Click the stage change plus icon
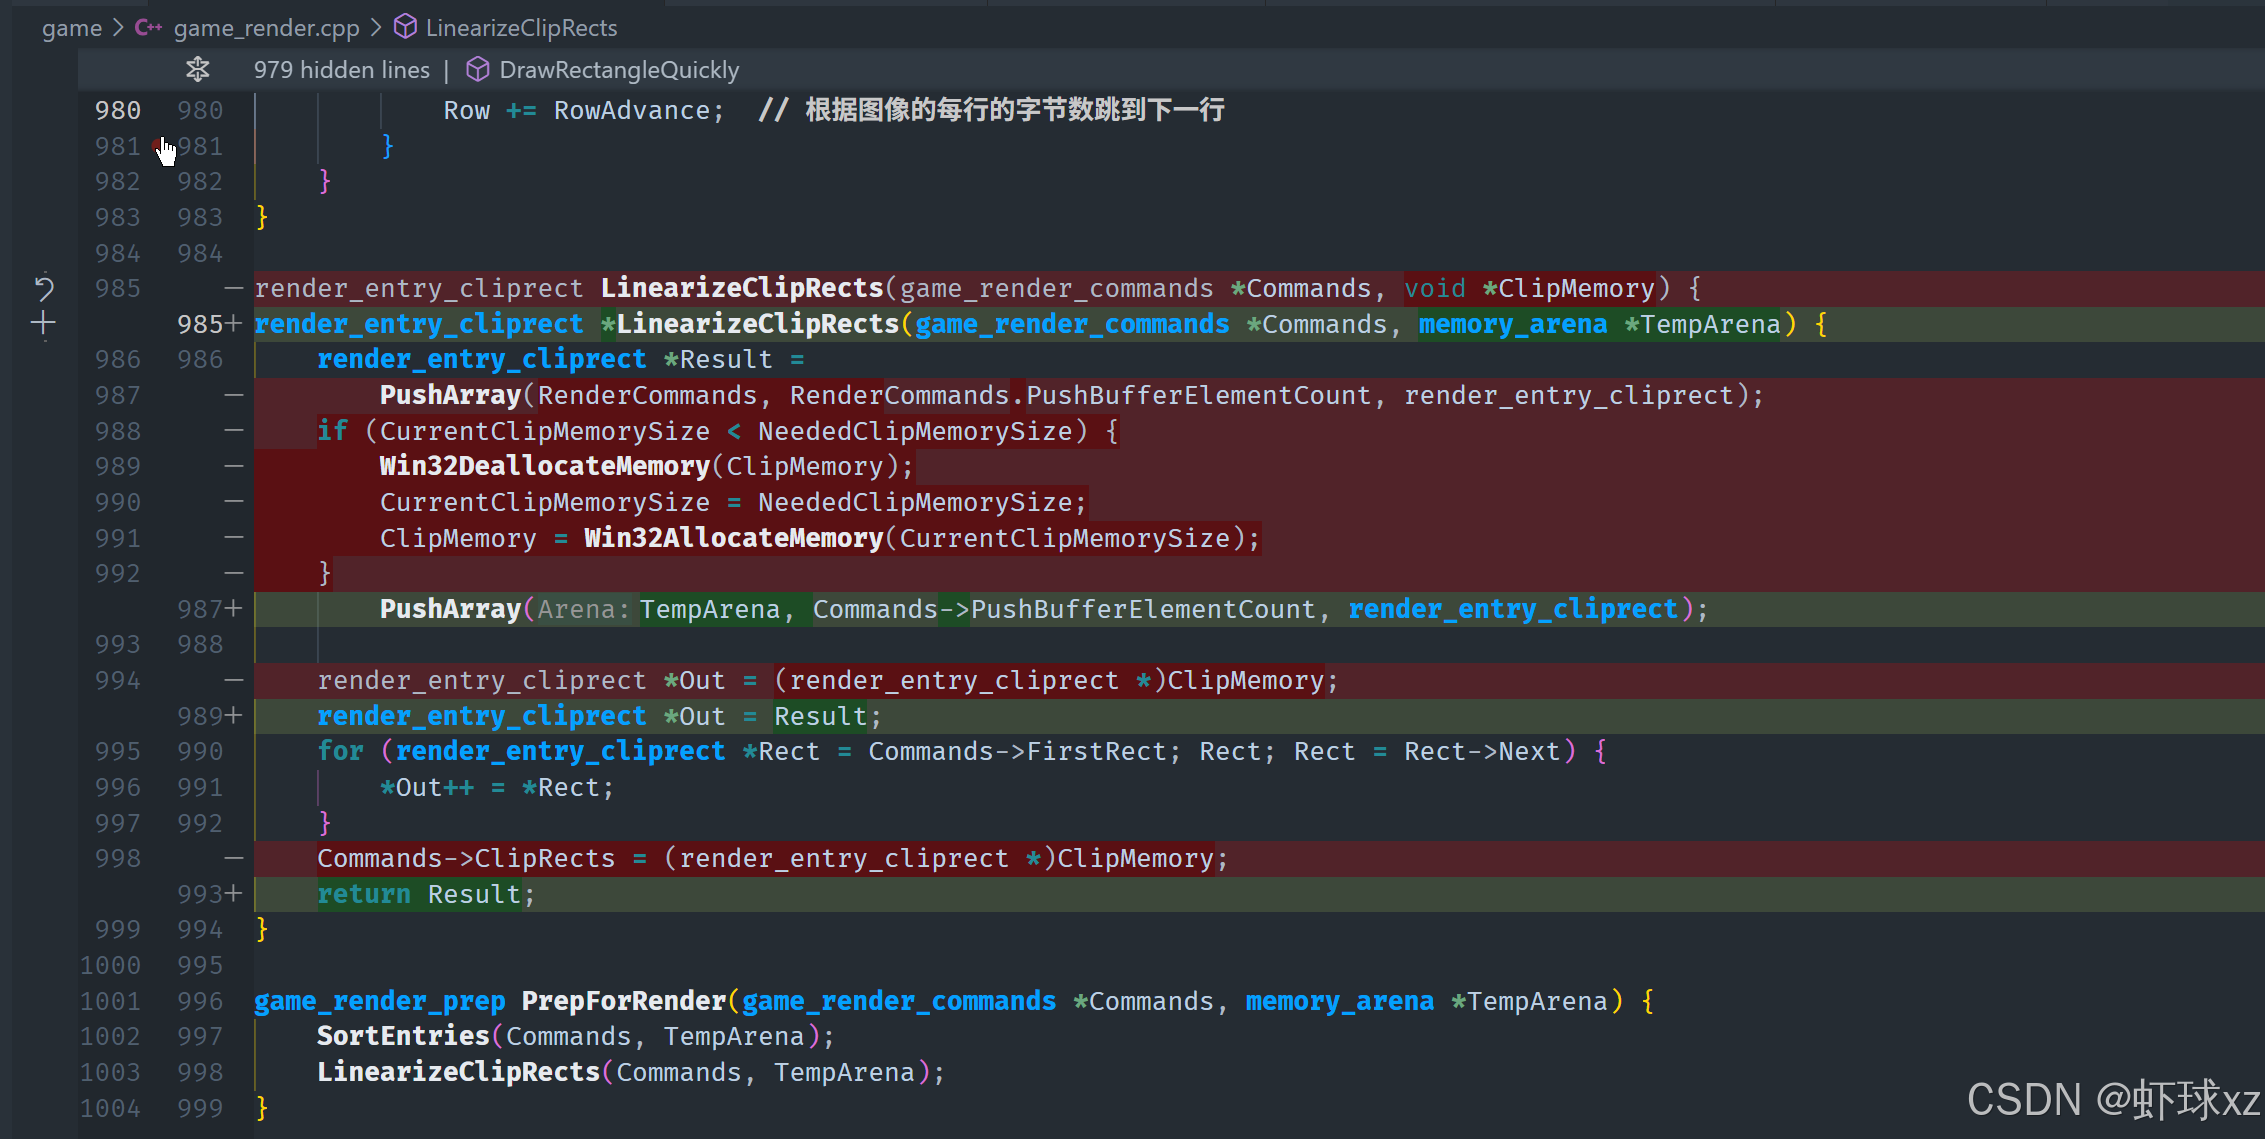2265x1139 pixels. click(x=43, y=323)
